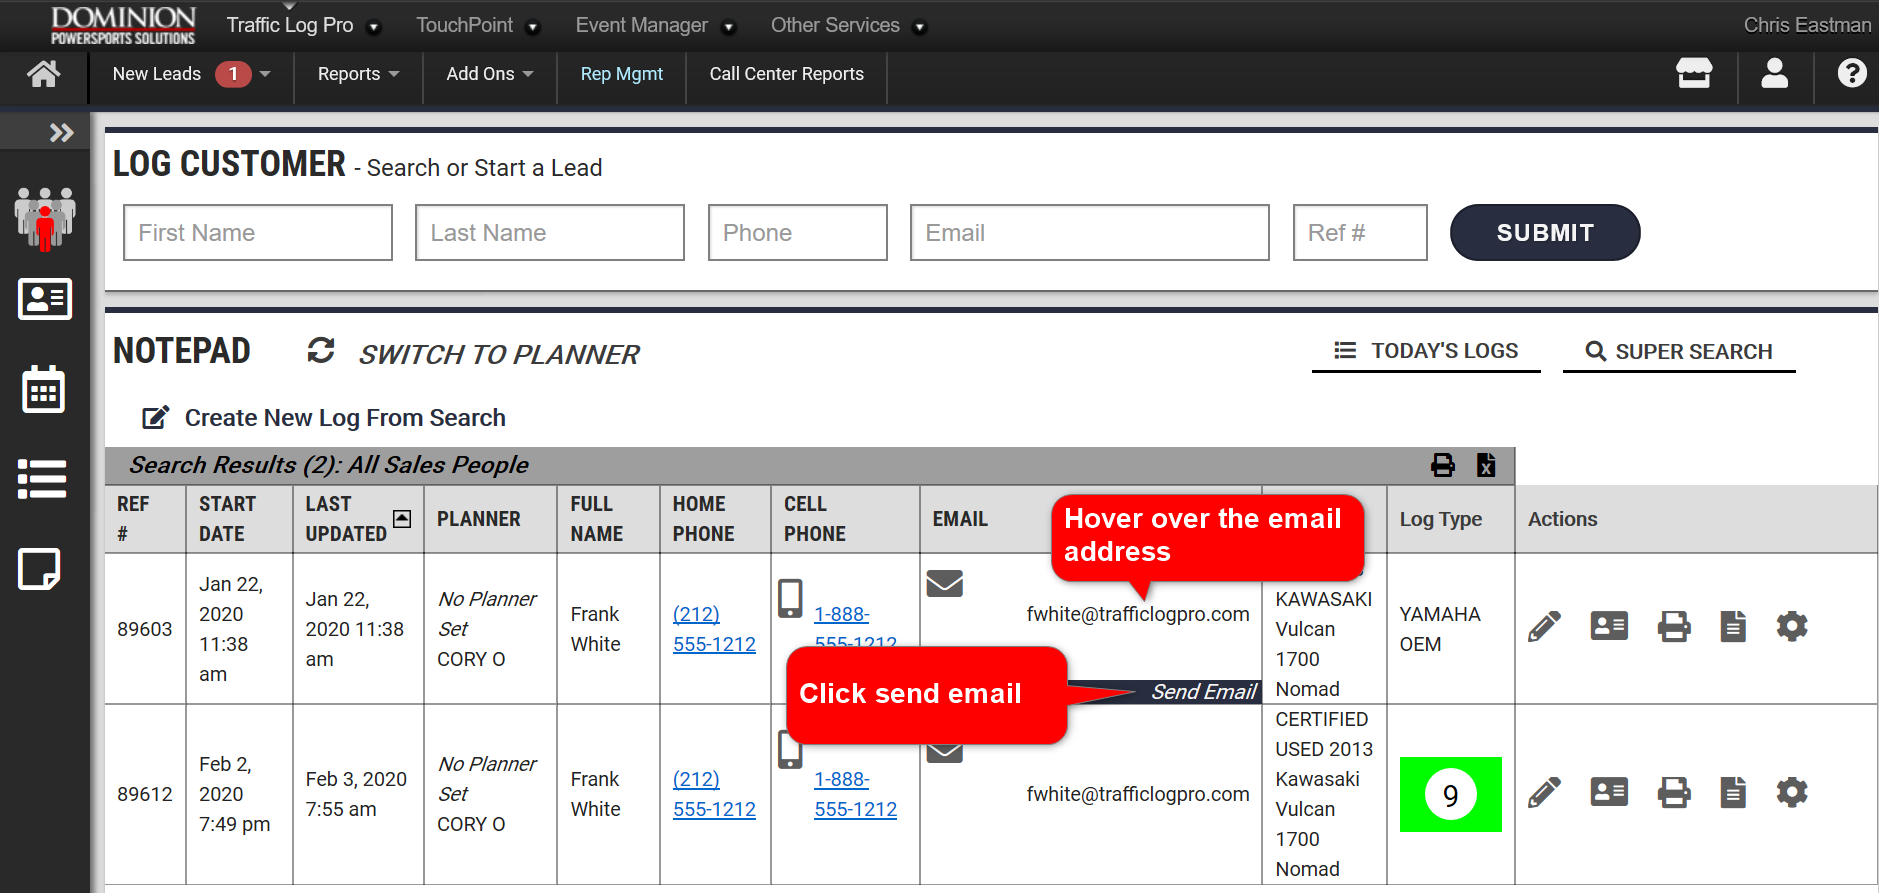
Task: Click cell phone icon in row 89603
Action: click(790, 598)
